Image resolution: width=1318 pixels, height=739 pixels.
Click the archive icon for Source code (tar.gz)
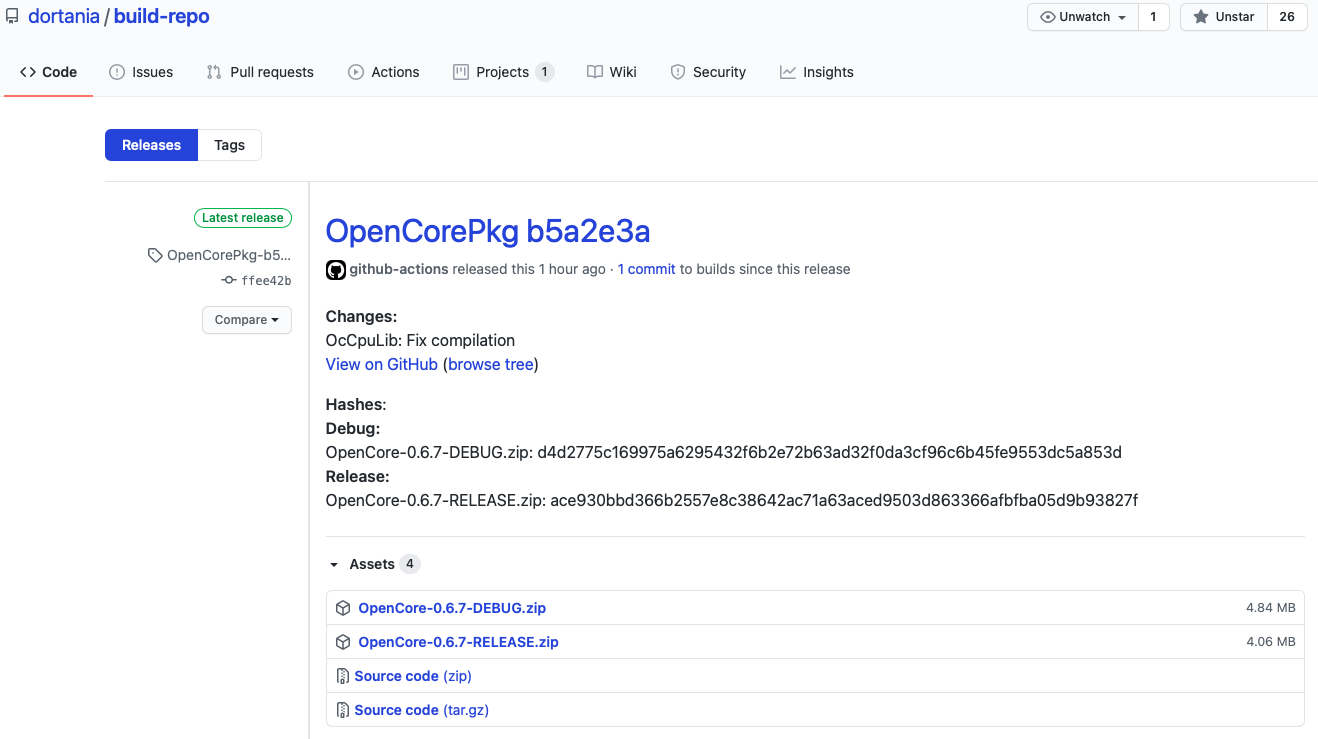click(343, 710)
